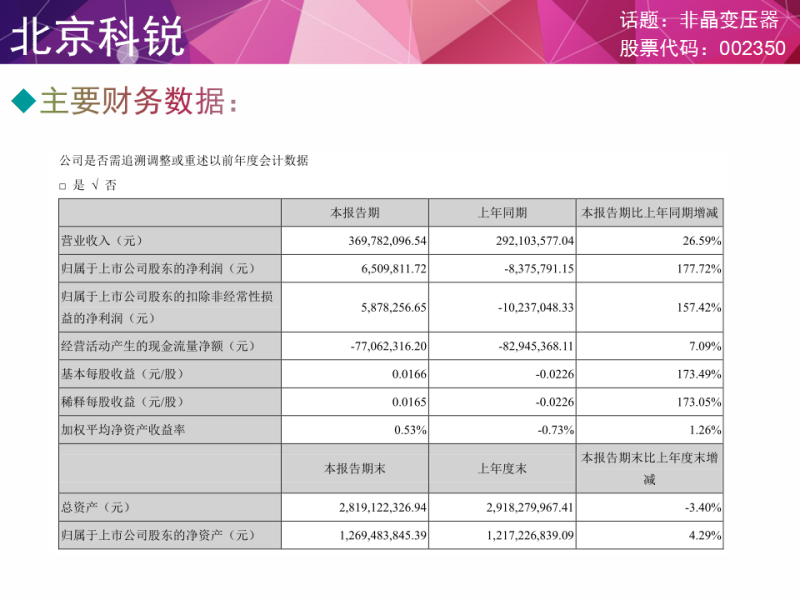Click the value 1,269,483,845.39
The width and height of the screenshot is (800, 600).
pos(383,535)
